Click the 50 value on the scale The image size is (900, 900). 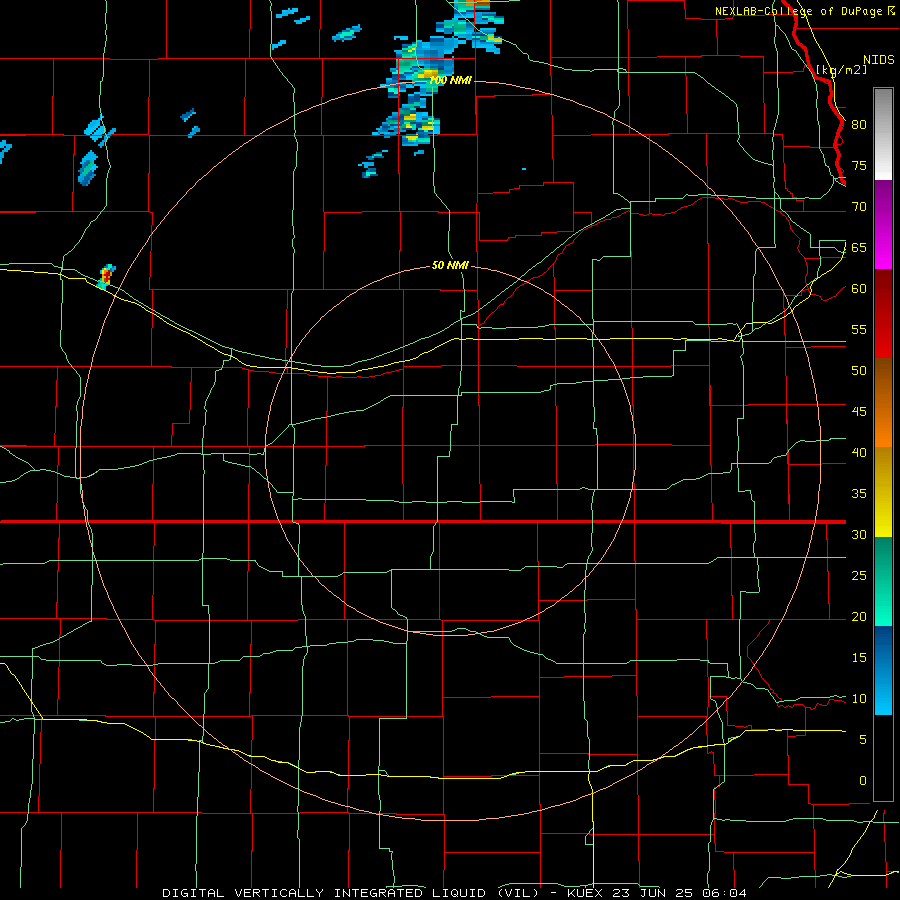pyautogui.click(x=859, y=370)
